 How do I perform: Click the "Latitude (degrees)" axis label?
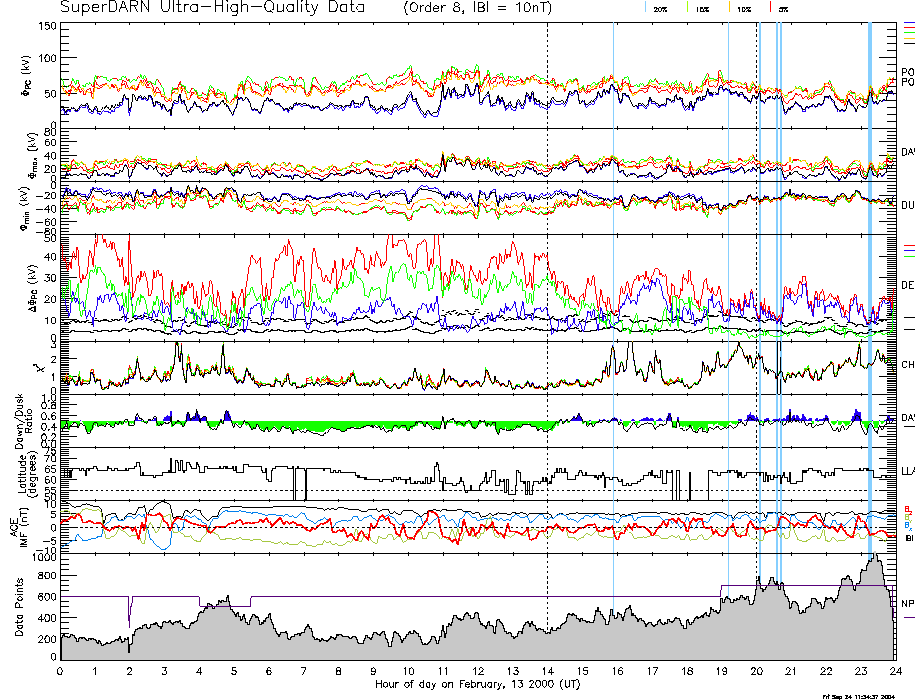tap(27, 475)
